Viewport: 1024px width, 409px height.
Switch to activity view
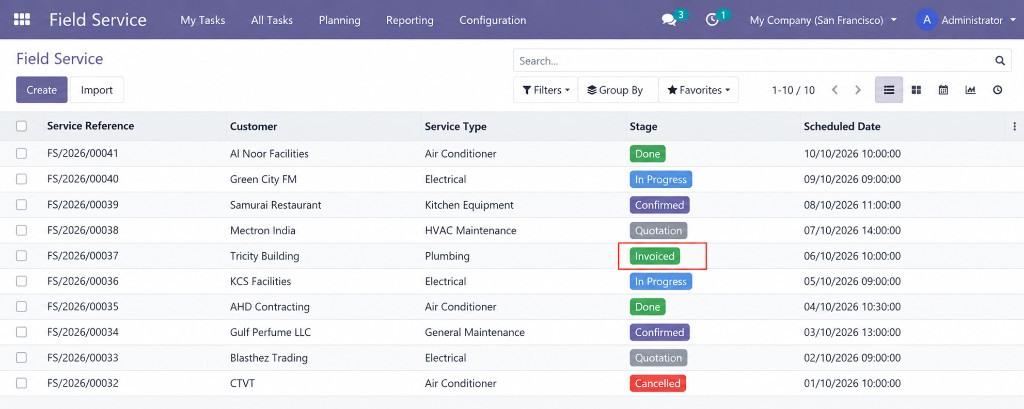coord(997,90)
